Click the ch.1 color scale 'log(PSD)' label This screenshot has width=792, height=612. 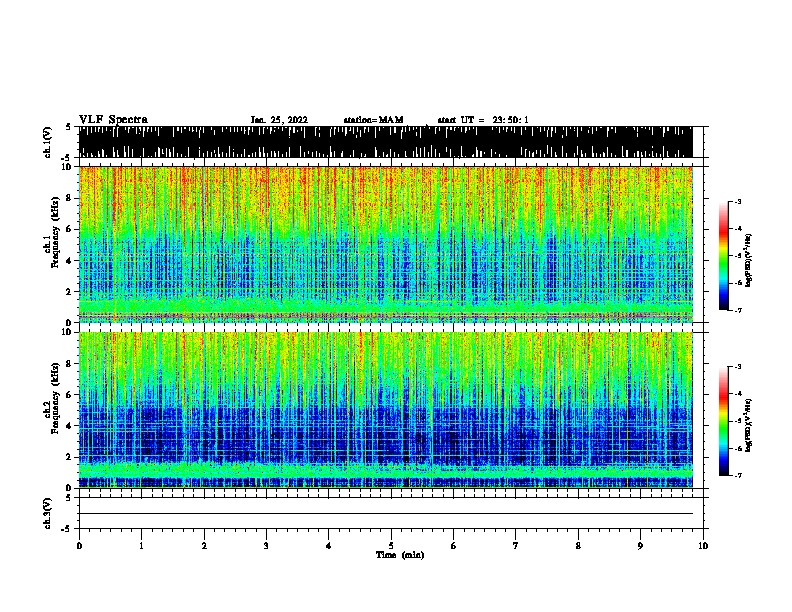(x=749, y=261)
